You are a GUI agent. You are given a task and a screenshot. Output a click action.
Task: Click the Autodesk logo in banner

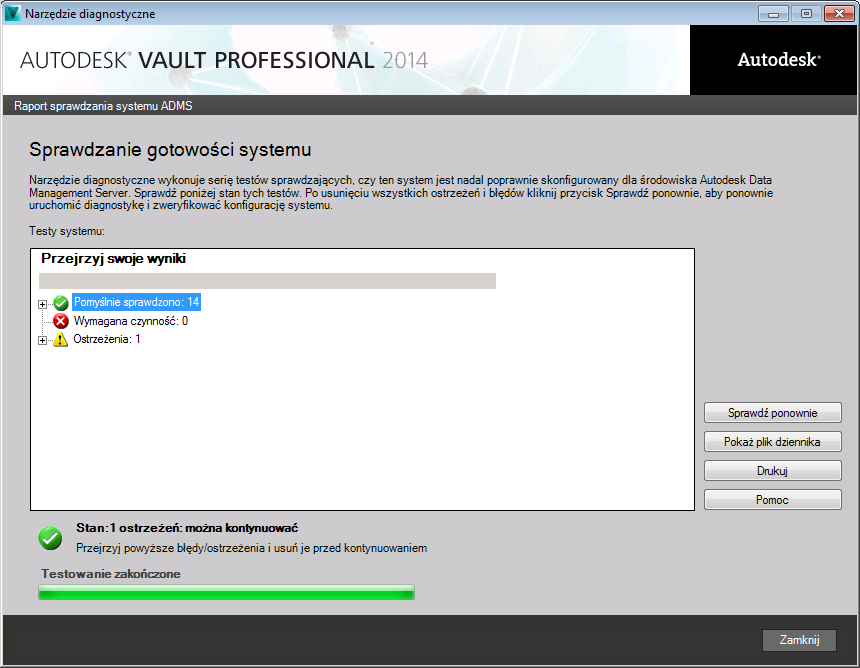pos(779,59)
